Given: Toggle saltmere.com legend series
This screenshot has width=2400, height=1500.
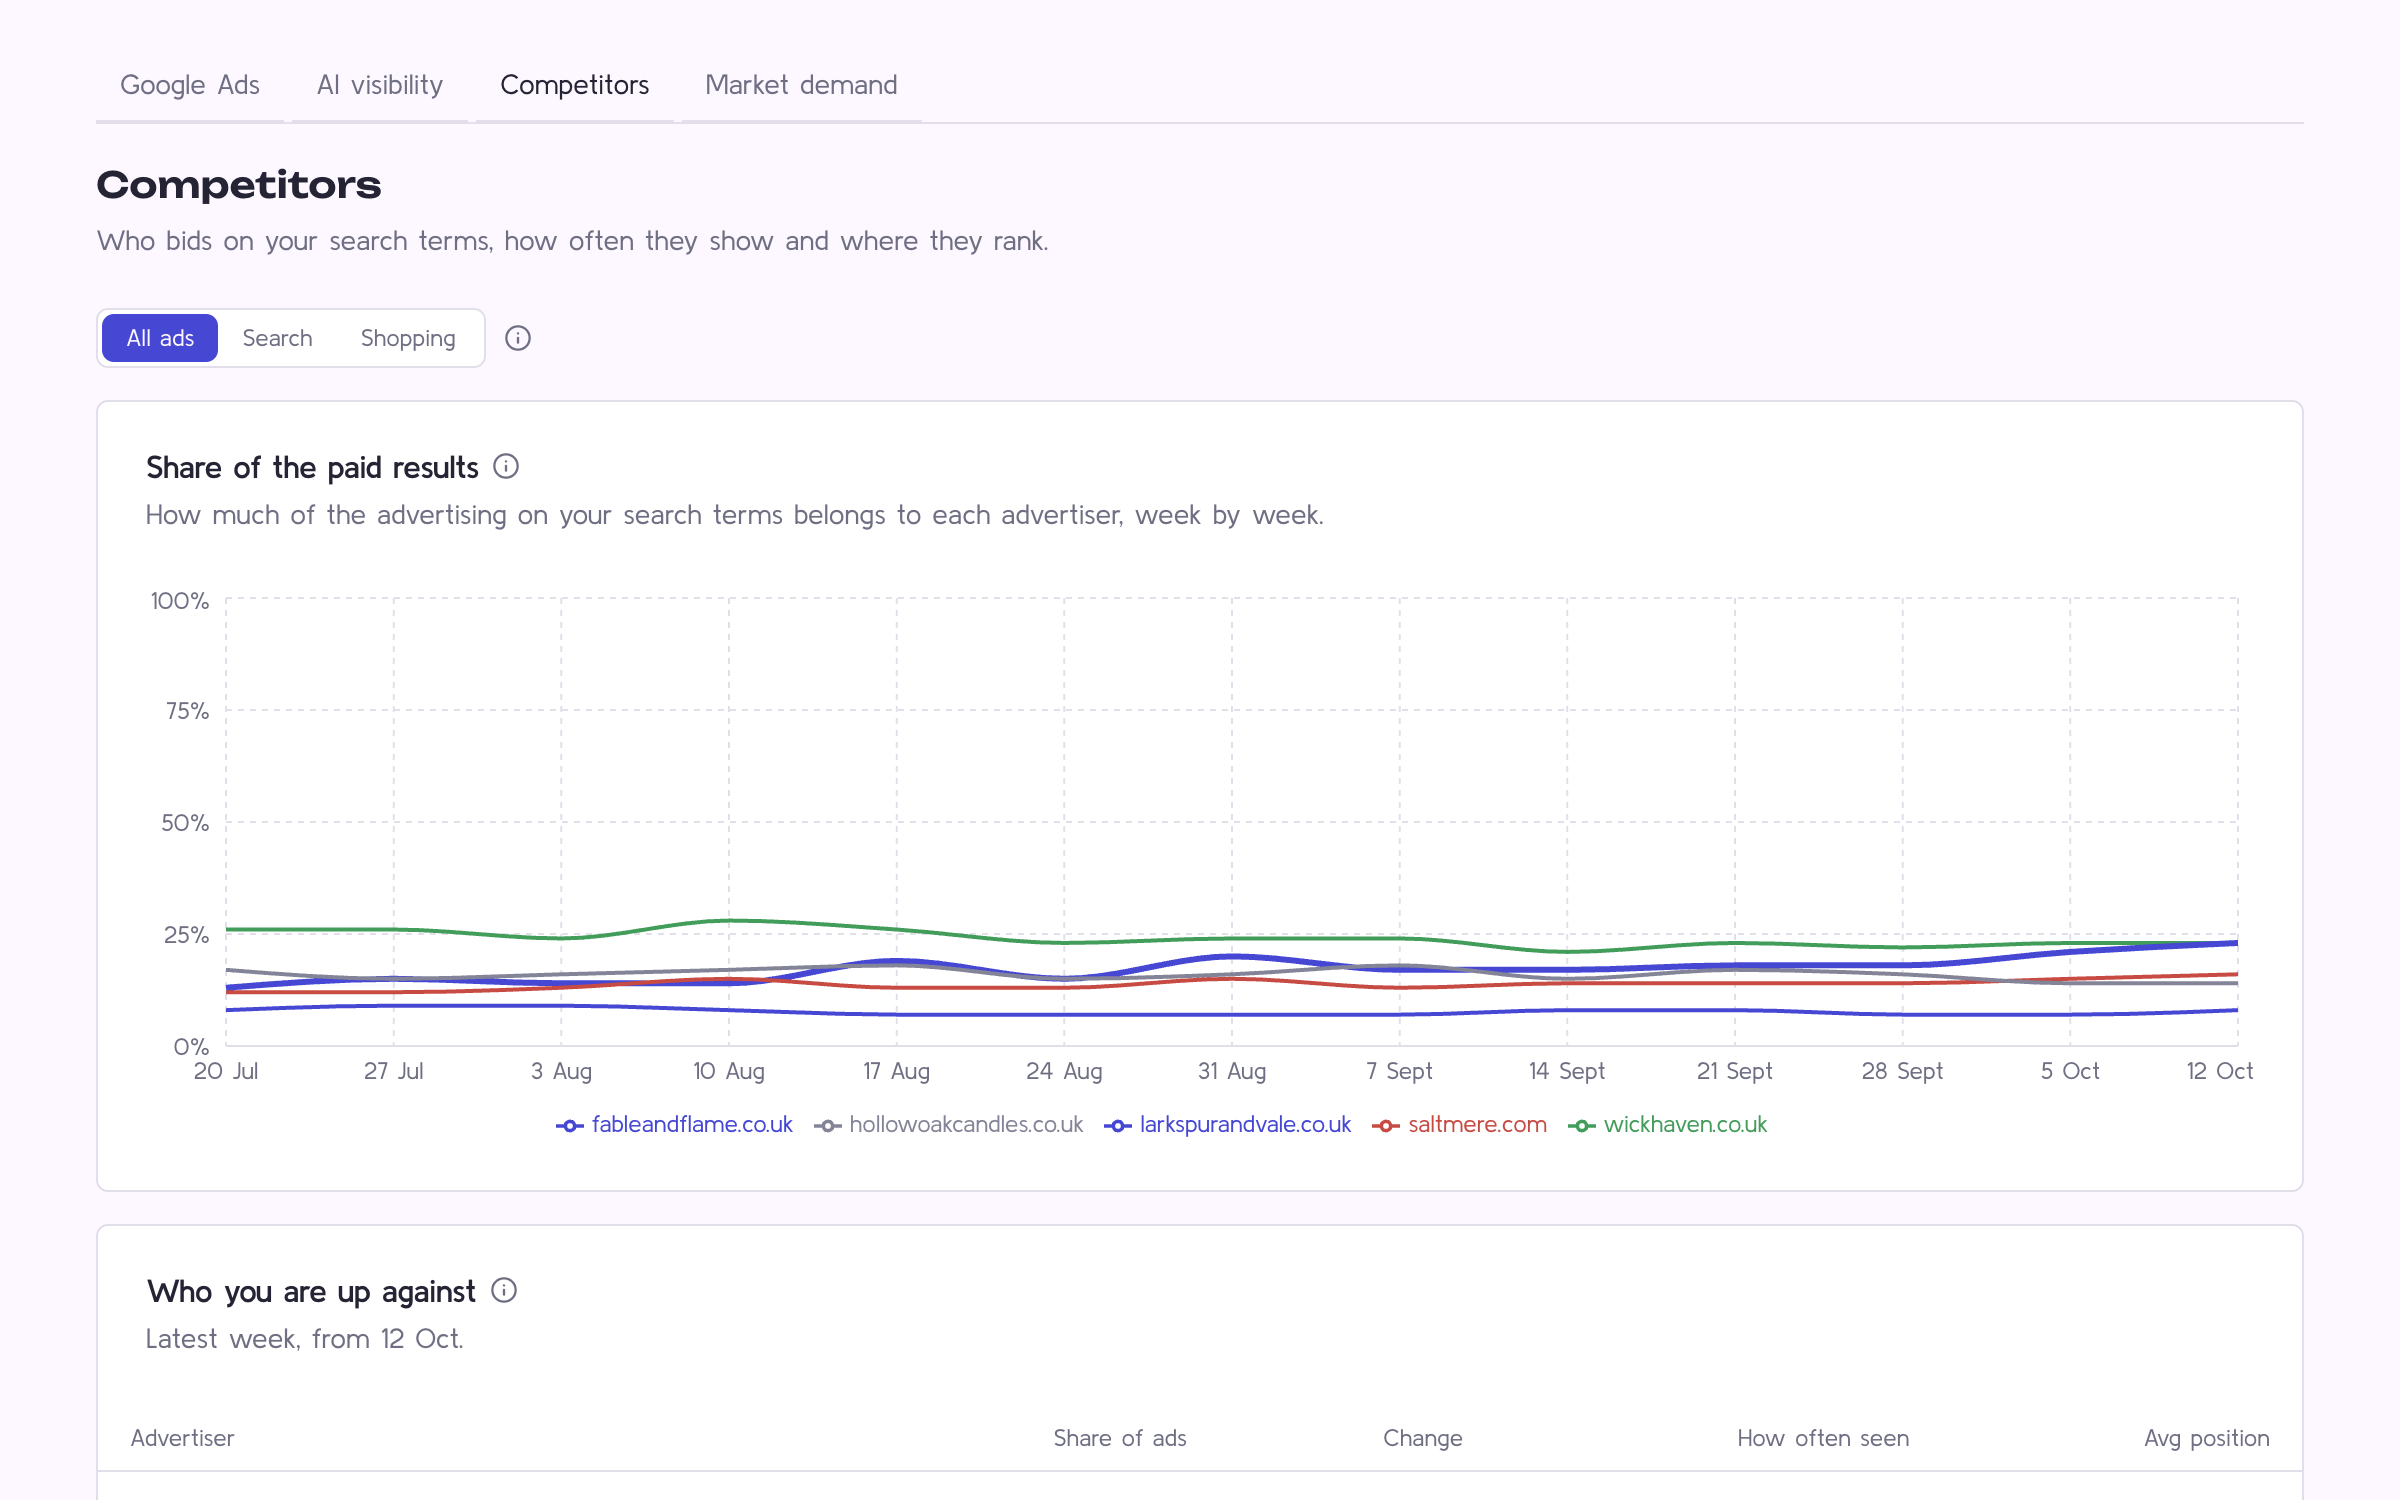Looking at the screenshot, I should (x=1460, y=1125).
